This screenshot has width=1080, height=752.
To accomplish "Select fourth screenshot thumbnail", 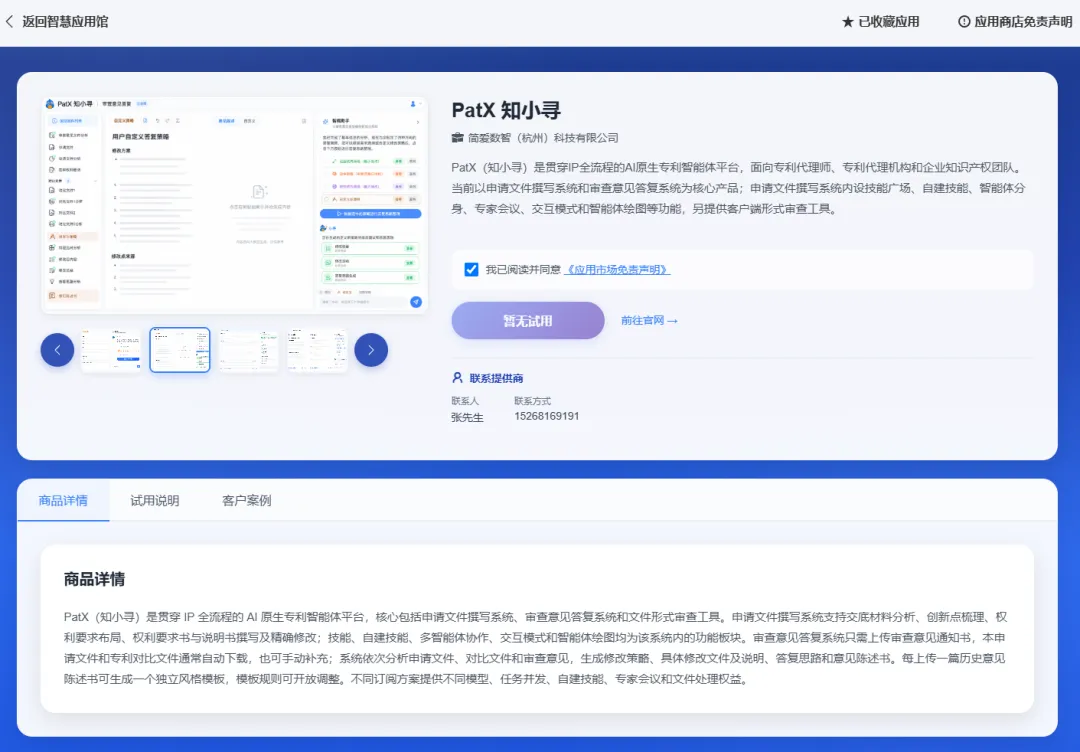I will [318, 350].
